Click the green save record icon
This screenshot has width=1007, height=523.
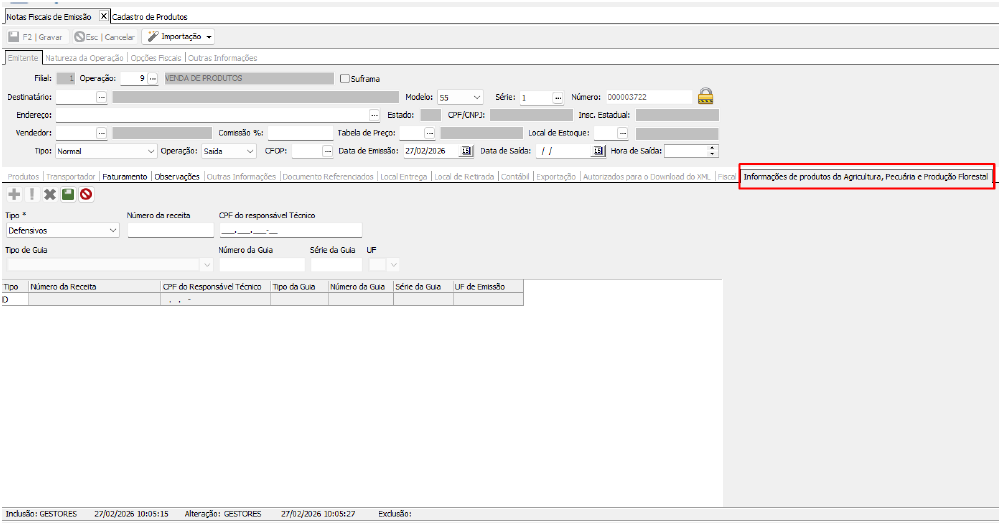67,194
